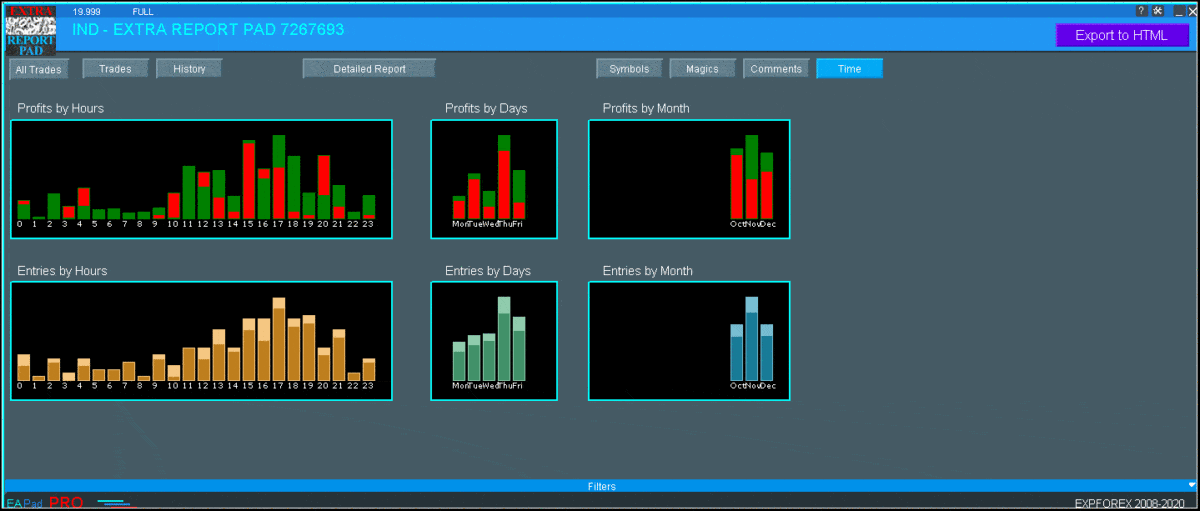This screenshot has width=1200, height=511.
Task: Click the Entries by Month chart
Action: [689, 341]
